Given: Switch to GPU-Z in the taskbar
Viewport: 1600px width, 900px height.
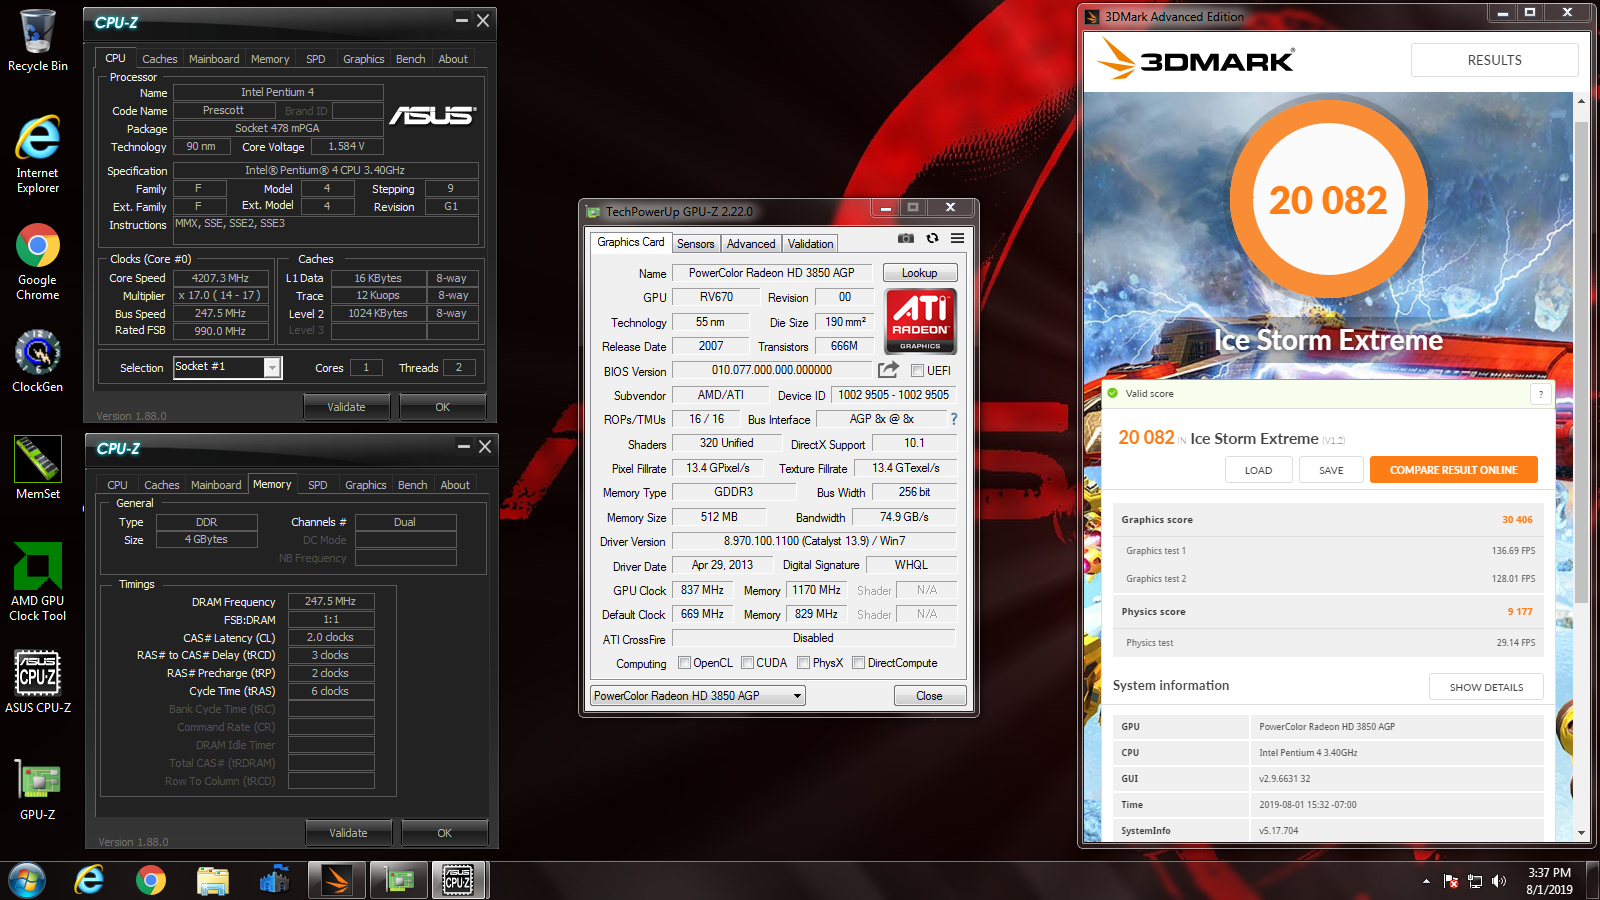Looking at the screenshot, I should 399,880.
